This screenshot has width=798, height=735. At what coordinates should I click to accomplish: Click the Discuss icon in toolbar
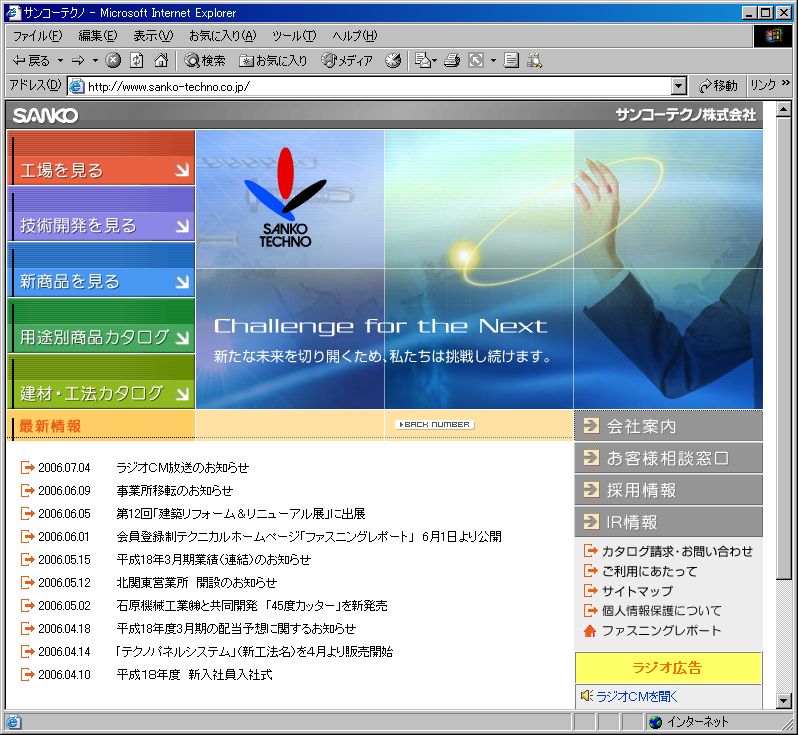511,61
